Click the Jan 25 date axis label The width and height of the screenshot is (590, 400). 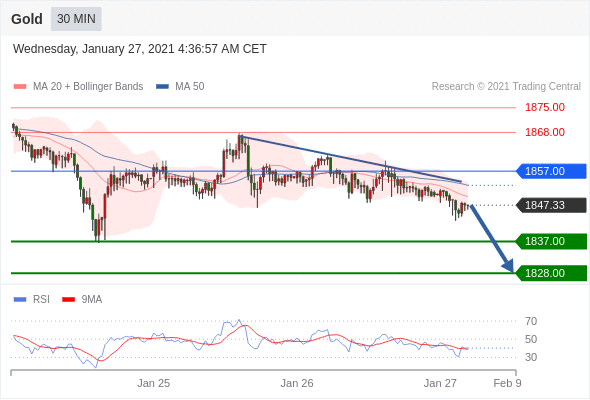[154, 383]
